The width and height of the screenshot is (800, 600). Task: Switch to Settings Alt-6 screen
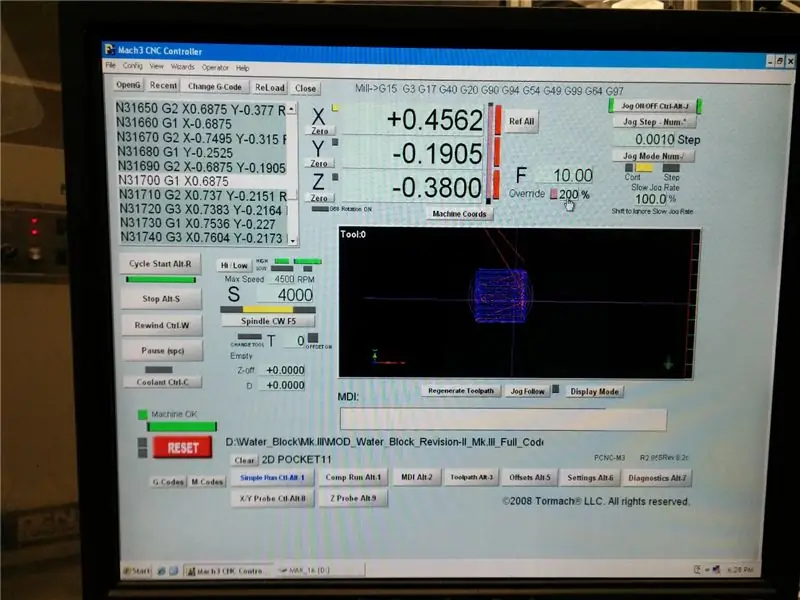[590, 478]
